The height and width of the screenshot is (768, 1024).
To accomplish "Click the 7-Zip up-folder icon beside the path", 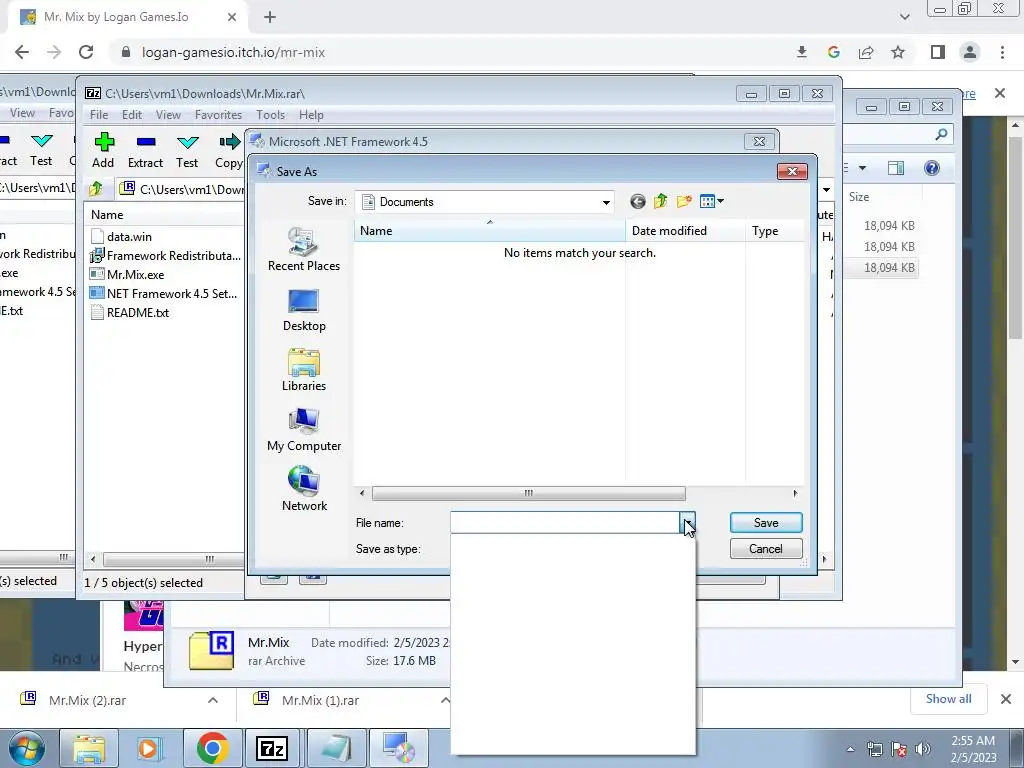I will click(96, 189).
